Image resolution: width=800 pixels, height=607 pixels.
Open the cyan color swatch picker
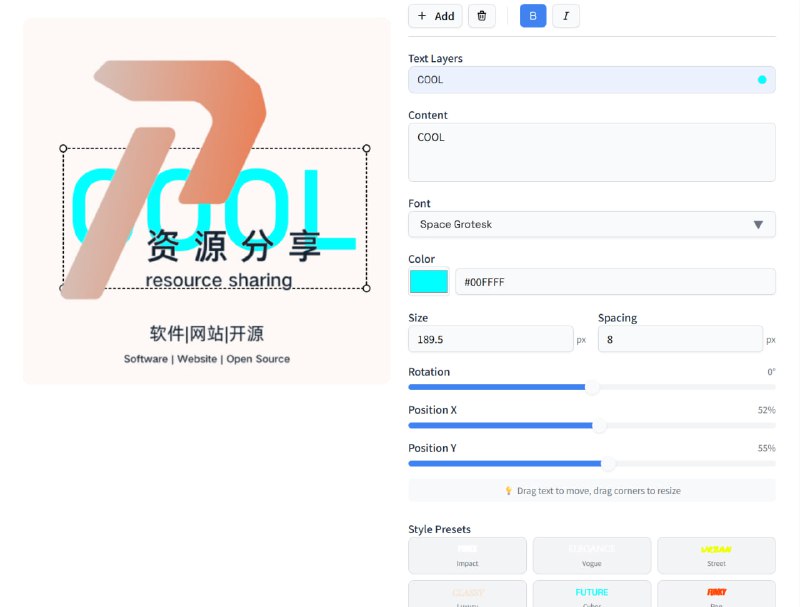[429, 282]
